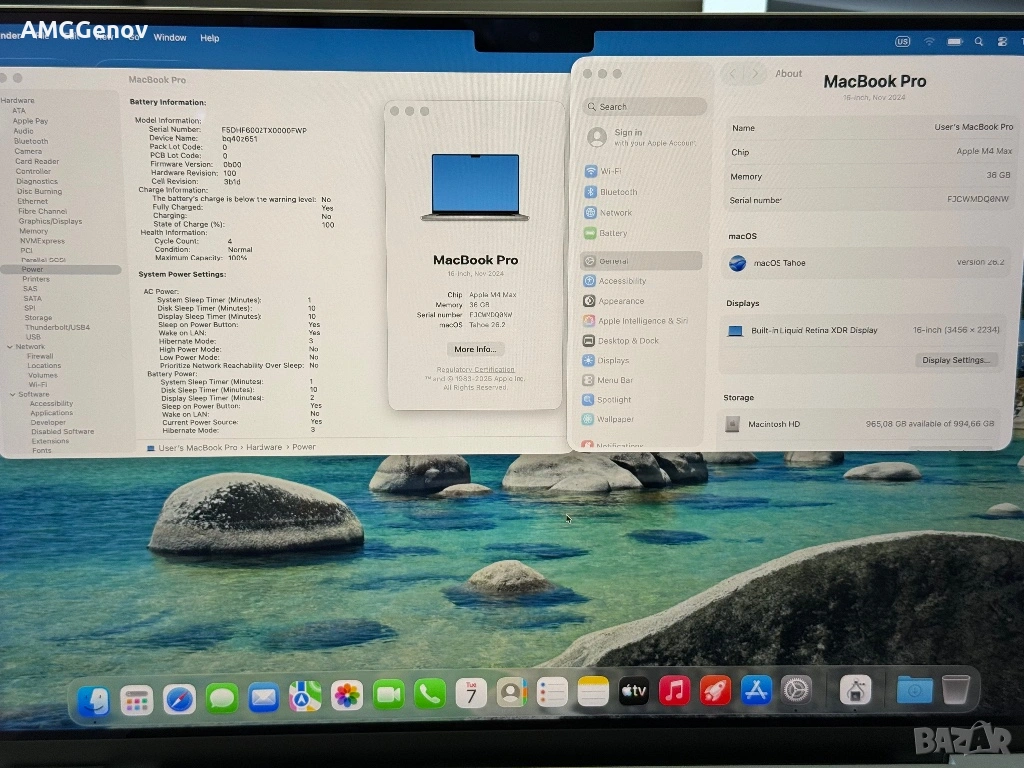Click the Display Settings... button
This screenshot has height=768, width=1024.
coord(956,360)
